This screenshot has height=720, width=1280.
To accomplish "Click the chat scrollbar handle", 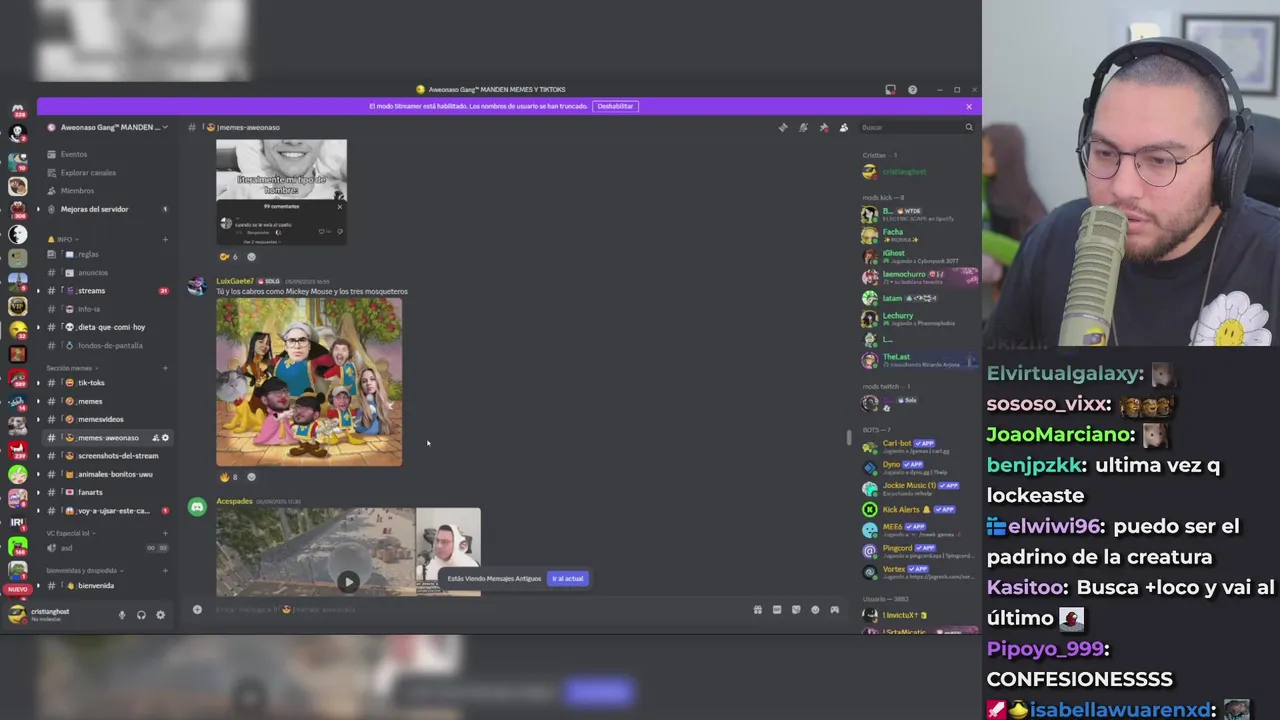I will [x=849, y=437].
